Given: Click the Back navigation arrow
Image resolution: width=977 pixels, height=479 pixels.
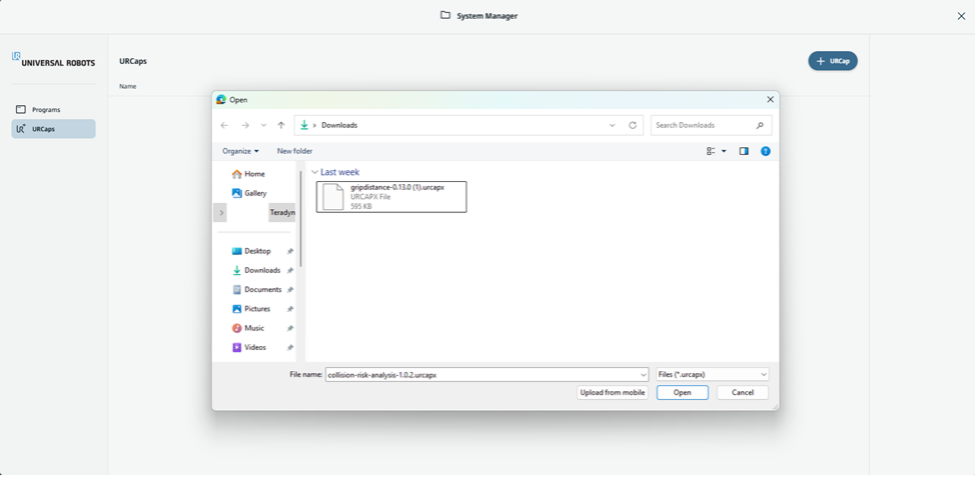Looking at the screenshot, I should coord(224,125).
